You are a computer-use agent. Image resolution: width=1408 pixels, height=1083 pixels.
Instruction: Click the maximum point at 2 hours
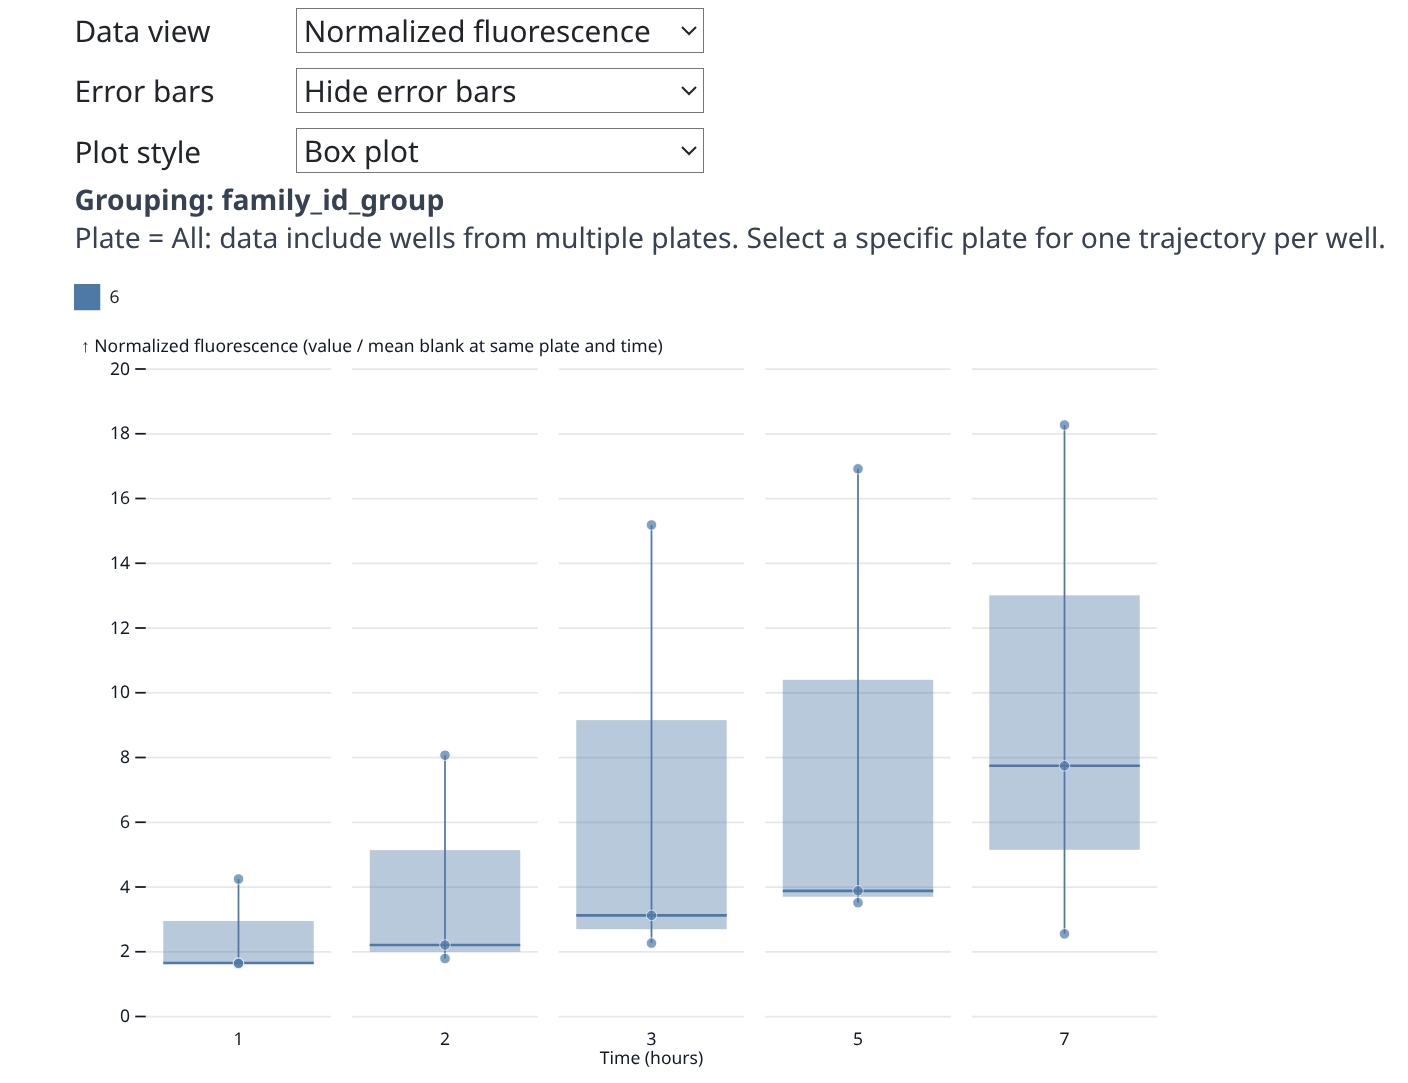[x=444, y=755]
